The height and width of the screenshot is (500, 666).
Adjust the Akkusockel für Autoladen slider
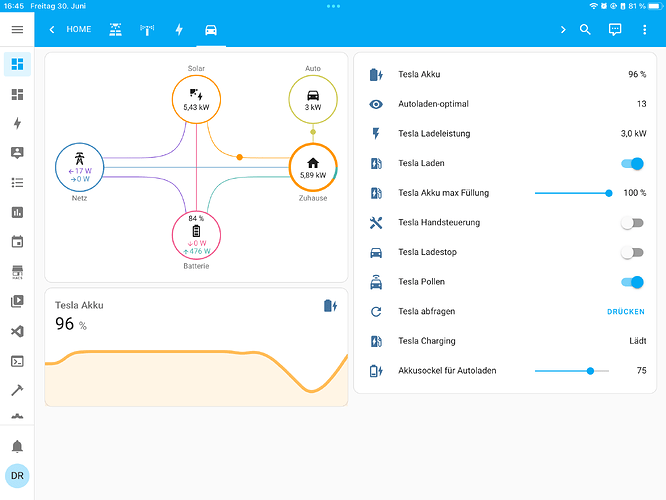click(572, 371)
